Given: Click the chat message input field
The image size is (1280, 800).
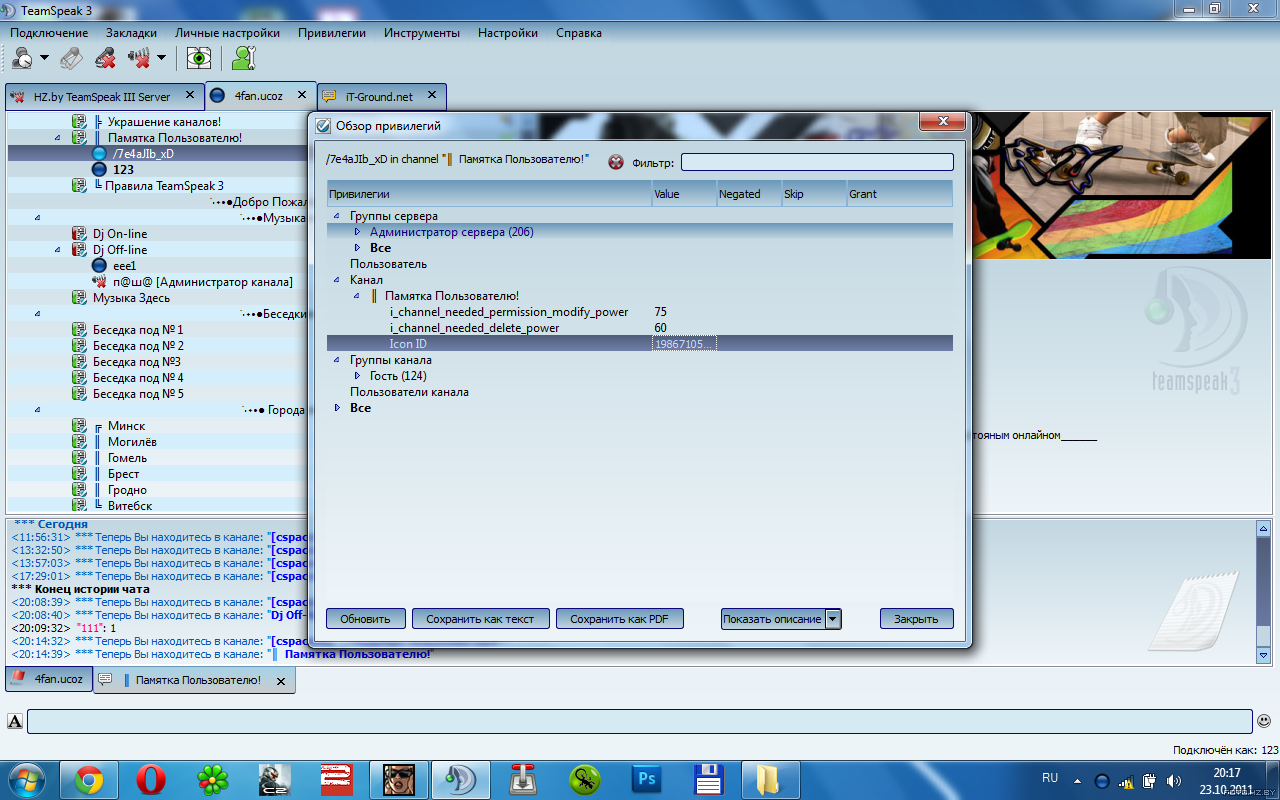Looking at the screenshot, I should click(639, 721).
